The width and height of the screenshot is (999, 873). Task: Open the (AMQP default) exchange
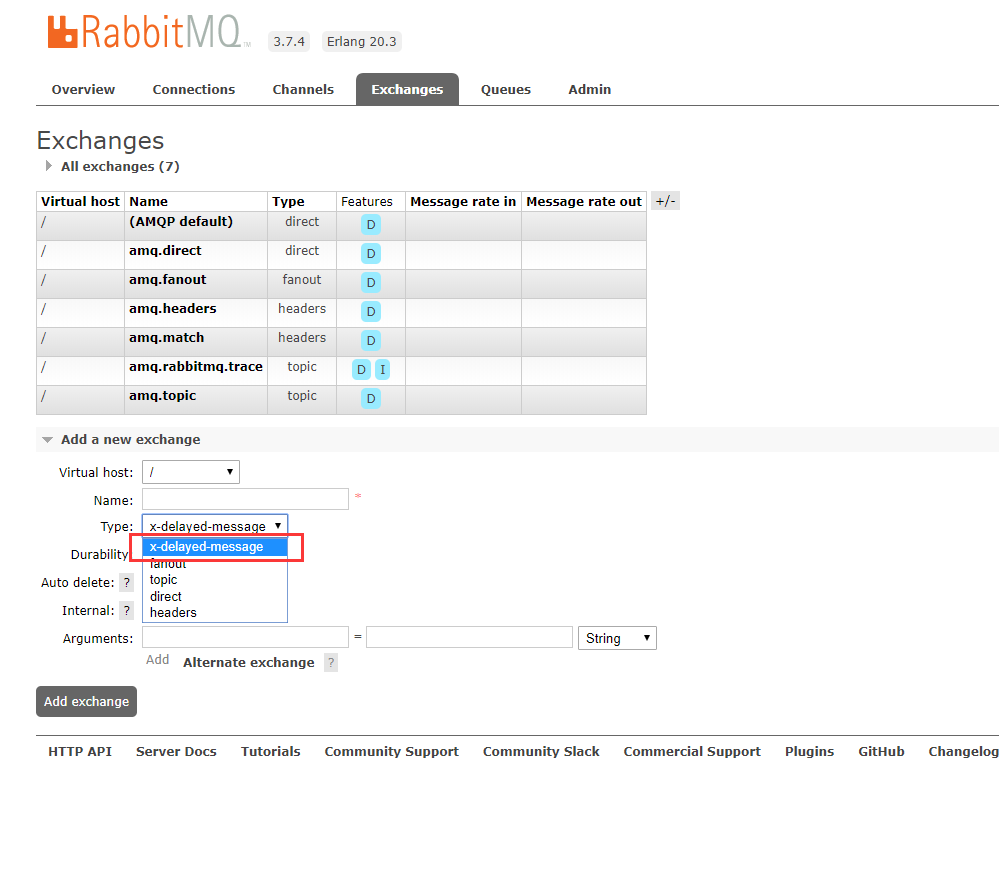[x=181, y=222]
